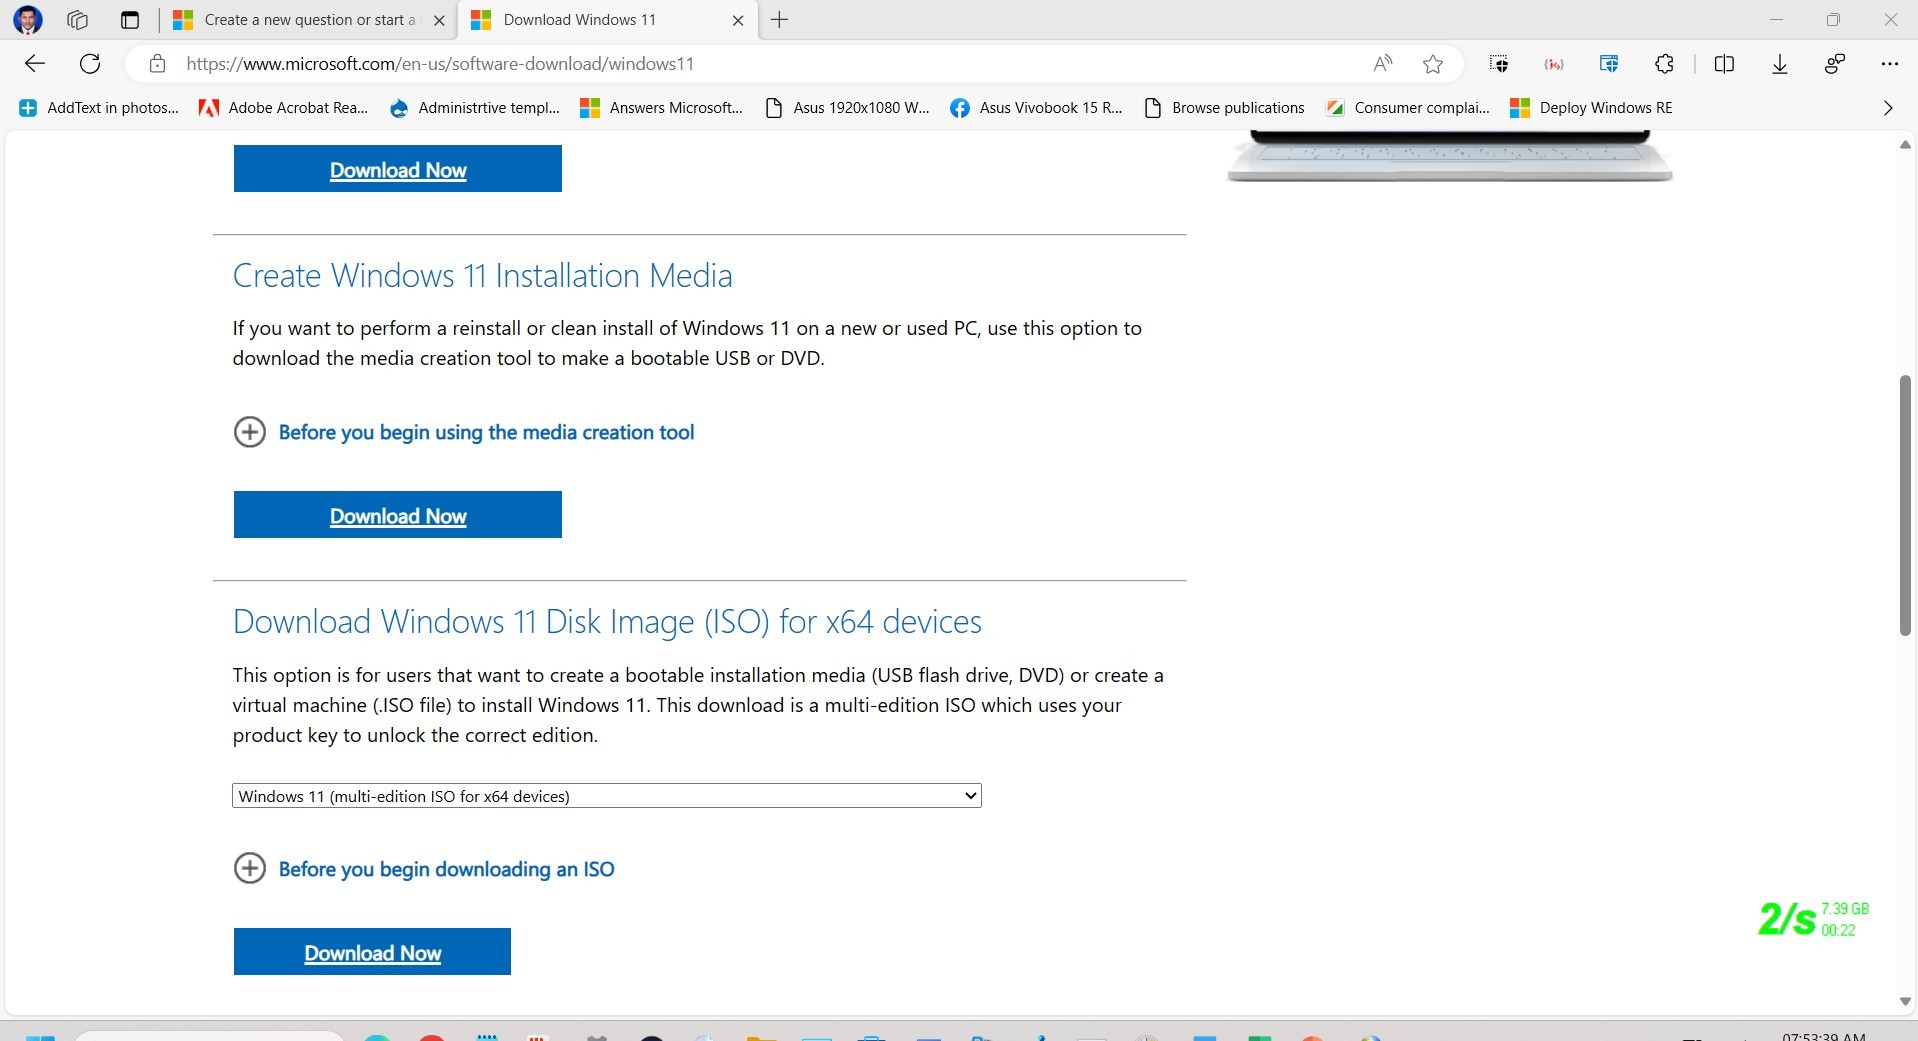Click the Surface laptop image at top right
1918x1041 pixels.
[1450, 157]
